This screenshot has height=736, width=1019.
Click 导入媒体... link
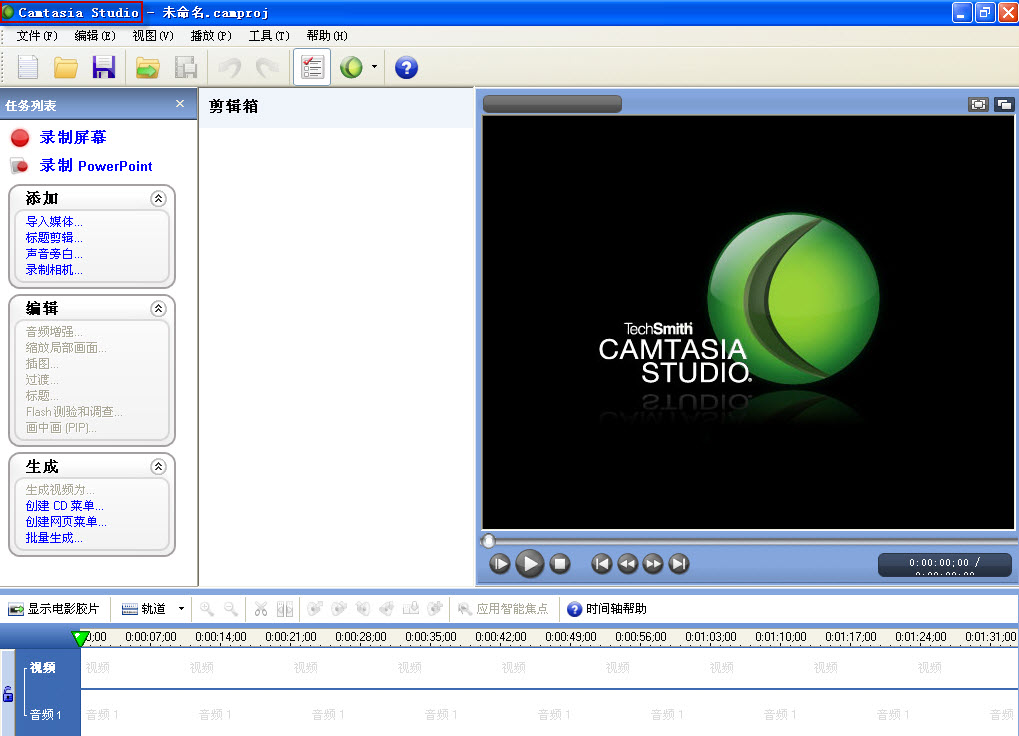coord(54,222)
